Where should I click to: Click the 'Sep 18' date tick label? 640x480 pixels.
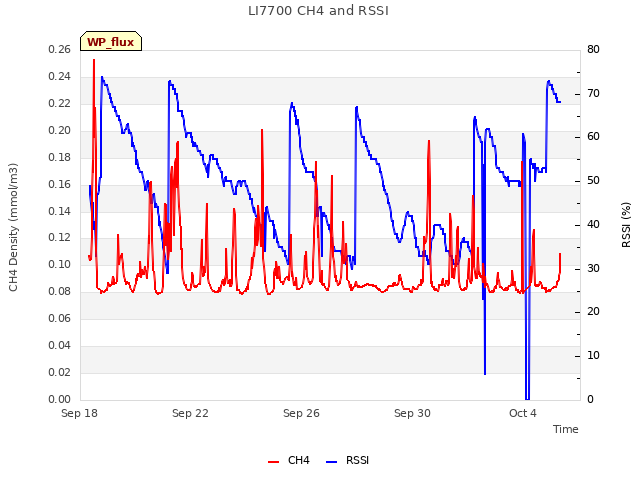(79, 413)
